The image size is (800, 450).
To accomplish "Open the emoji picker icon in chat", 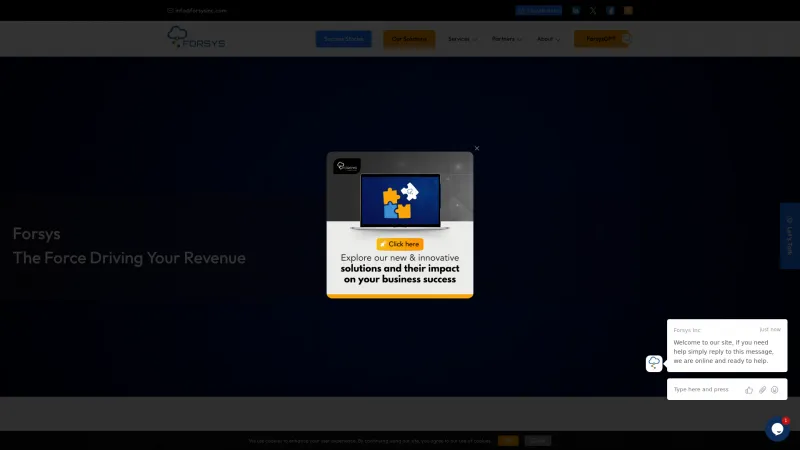I will tap(774, 390).
